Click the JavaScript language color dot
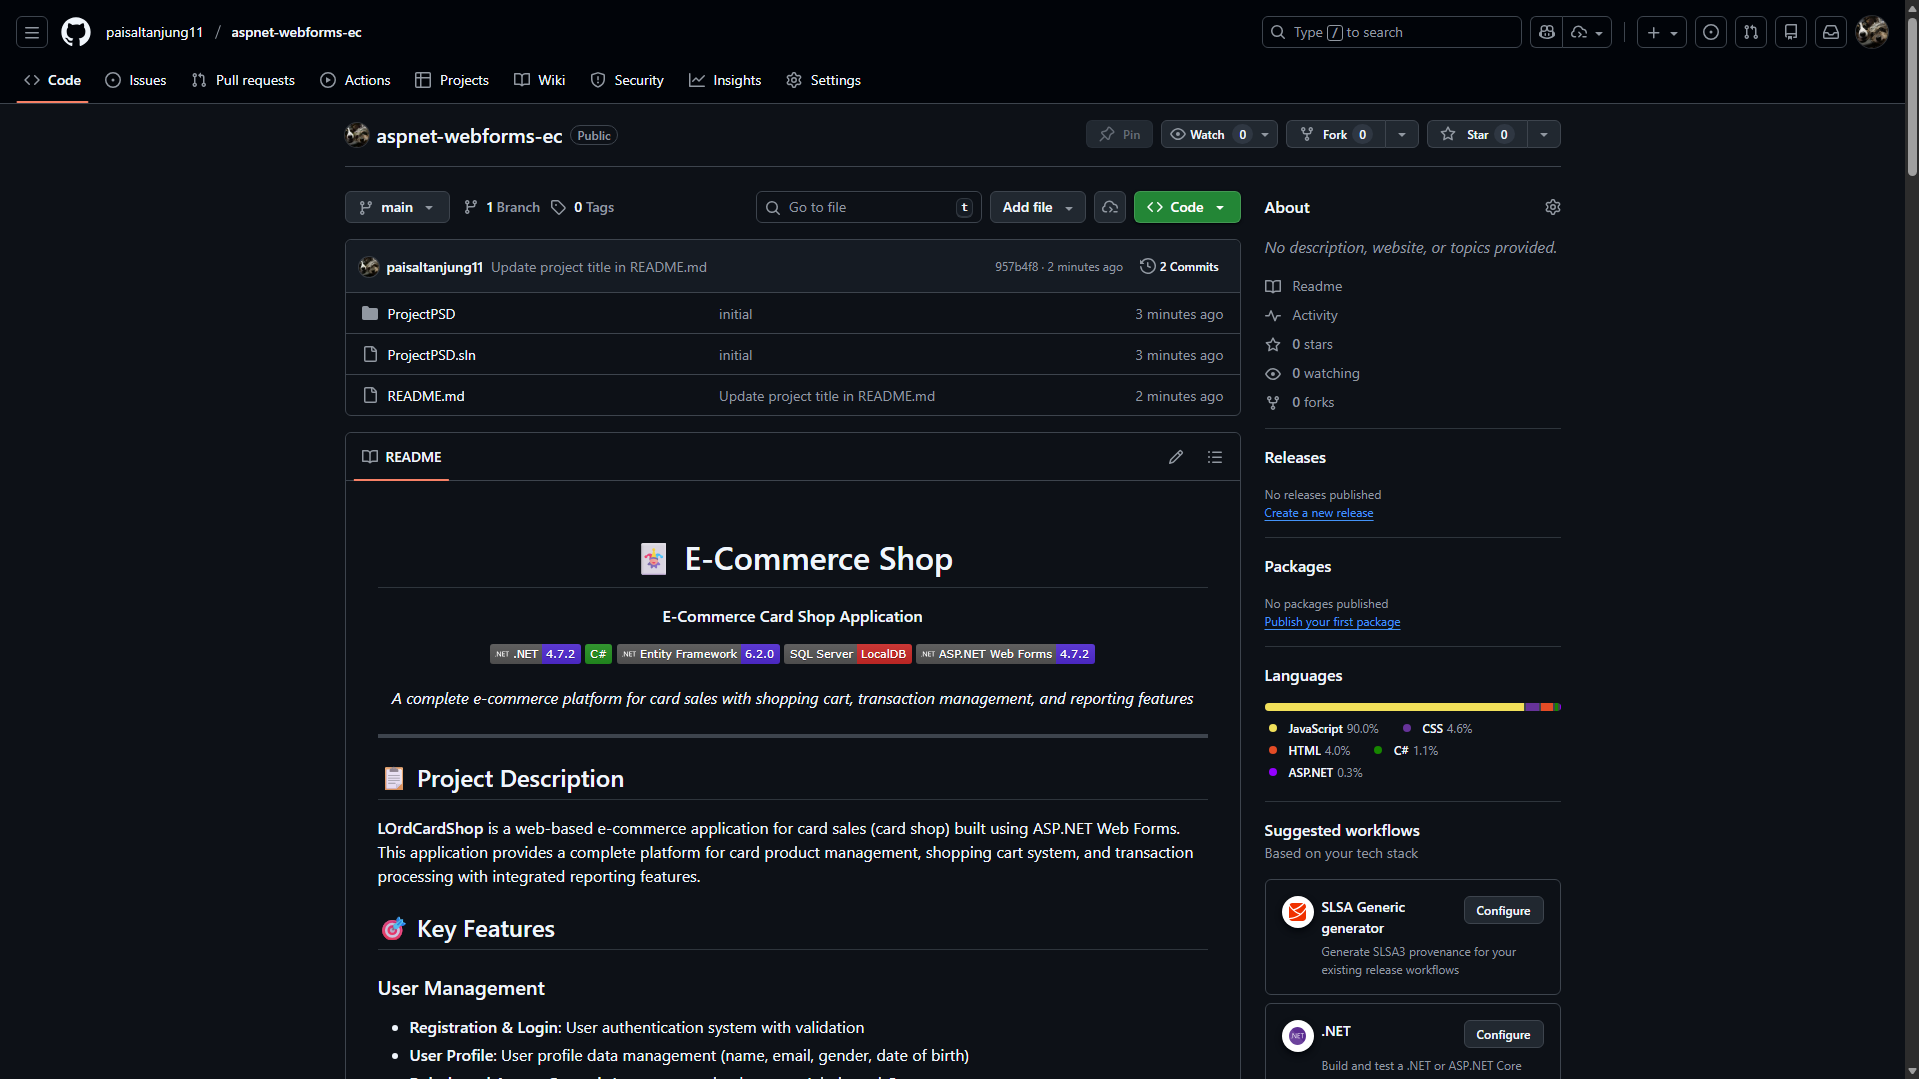 coord(1272,728)
